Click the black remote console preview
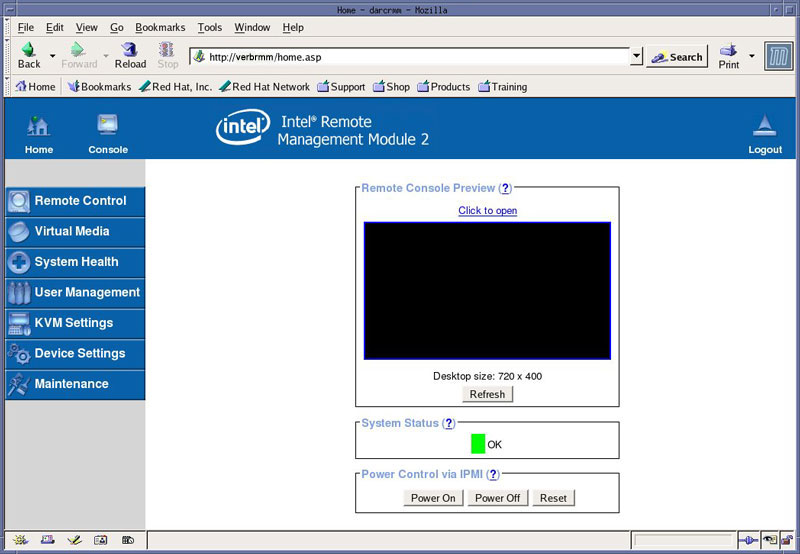The width and height of the screenshot is (800, 554). pos(487,290)
